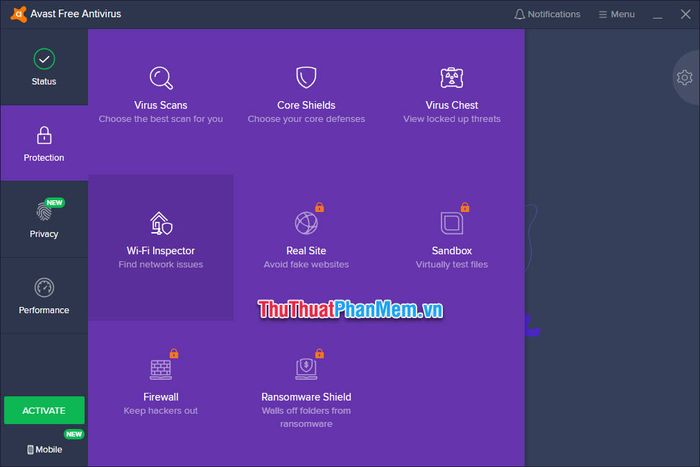The width and height of the screenshot is (700, 467).
Task: Open Virus Scans magnifier icon
Action: tap(161, 78)
